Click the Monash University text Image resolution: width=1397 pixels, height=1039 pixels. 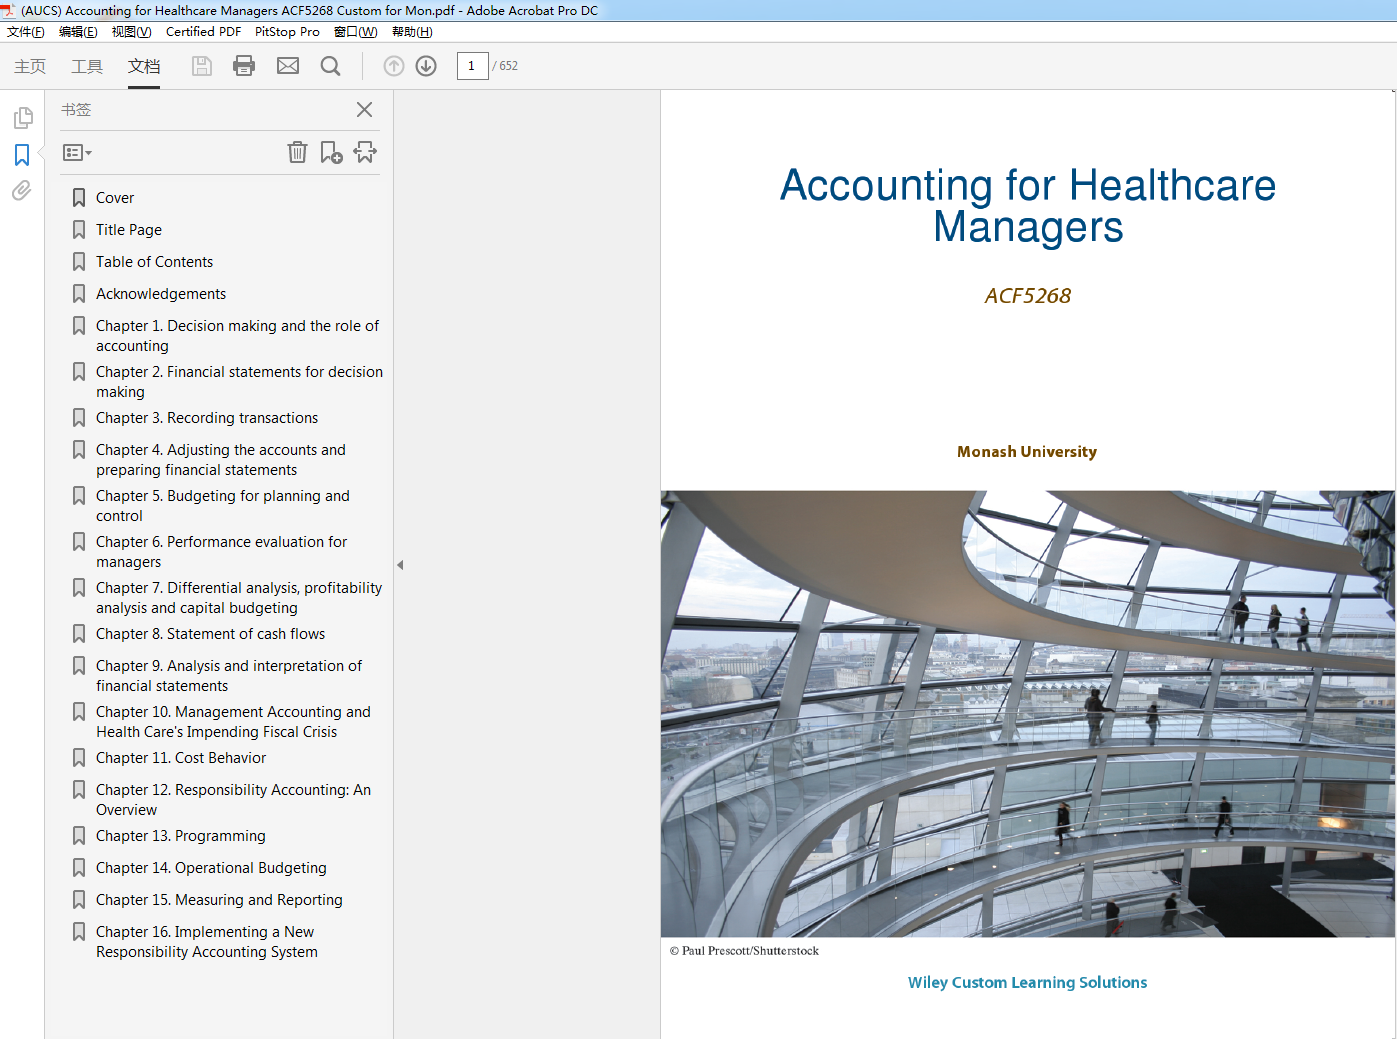[x=1027, y=452]
